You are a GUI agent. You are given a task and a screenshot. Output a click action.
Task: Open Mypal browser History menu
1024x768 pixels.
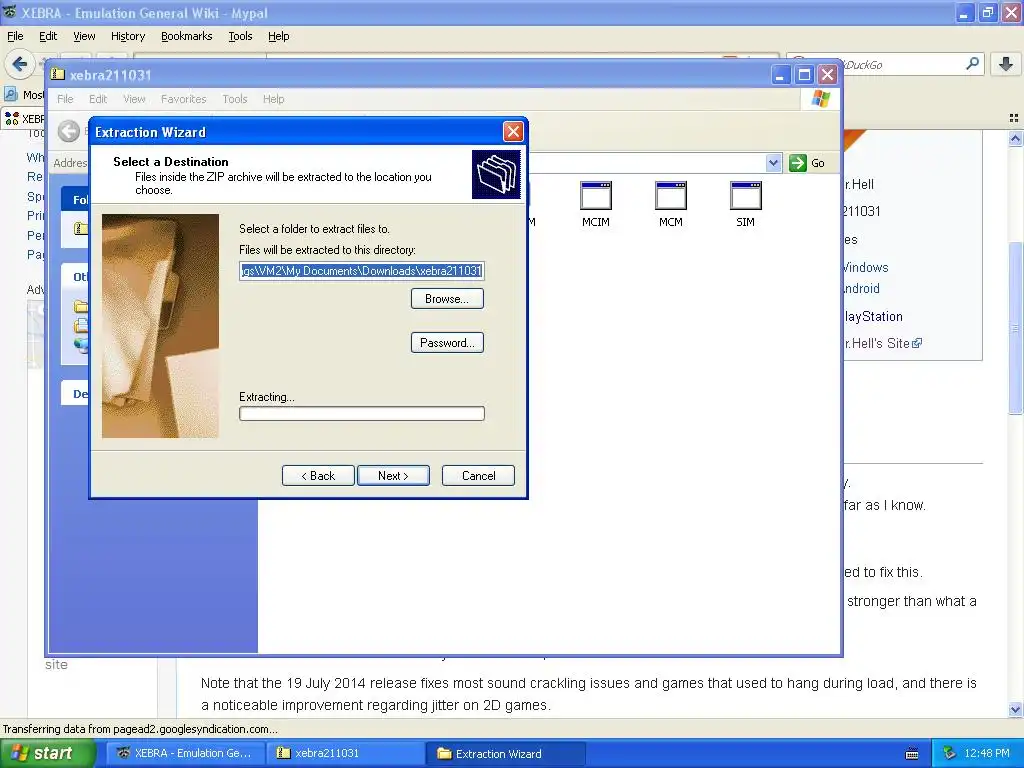click(128, 36)
